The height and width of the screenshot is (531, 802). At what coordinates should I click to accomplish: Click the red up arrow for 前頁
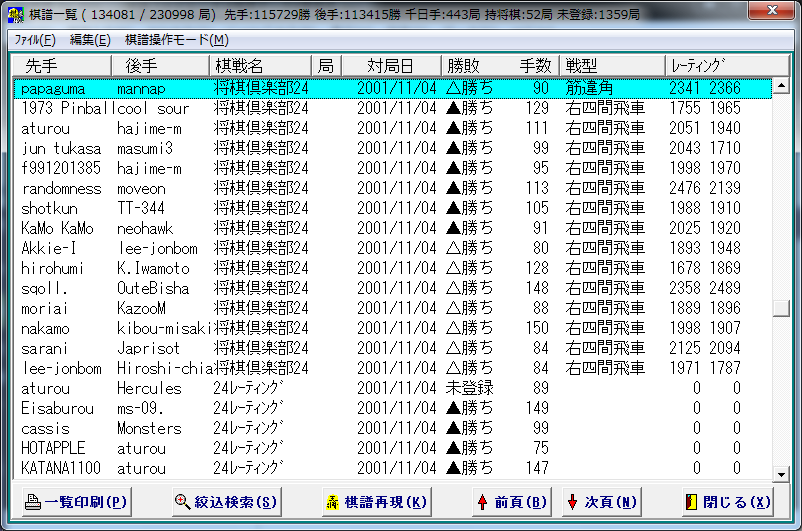(x=482, y=502)
